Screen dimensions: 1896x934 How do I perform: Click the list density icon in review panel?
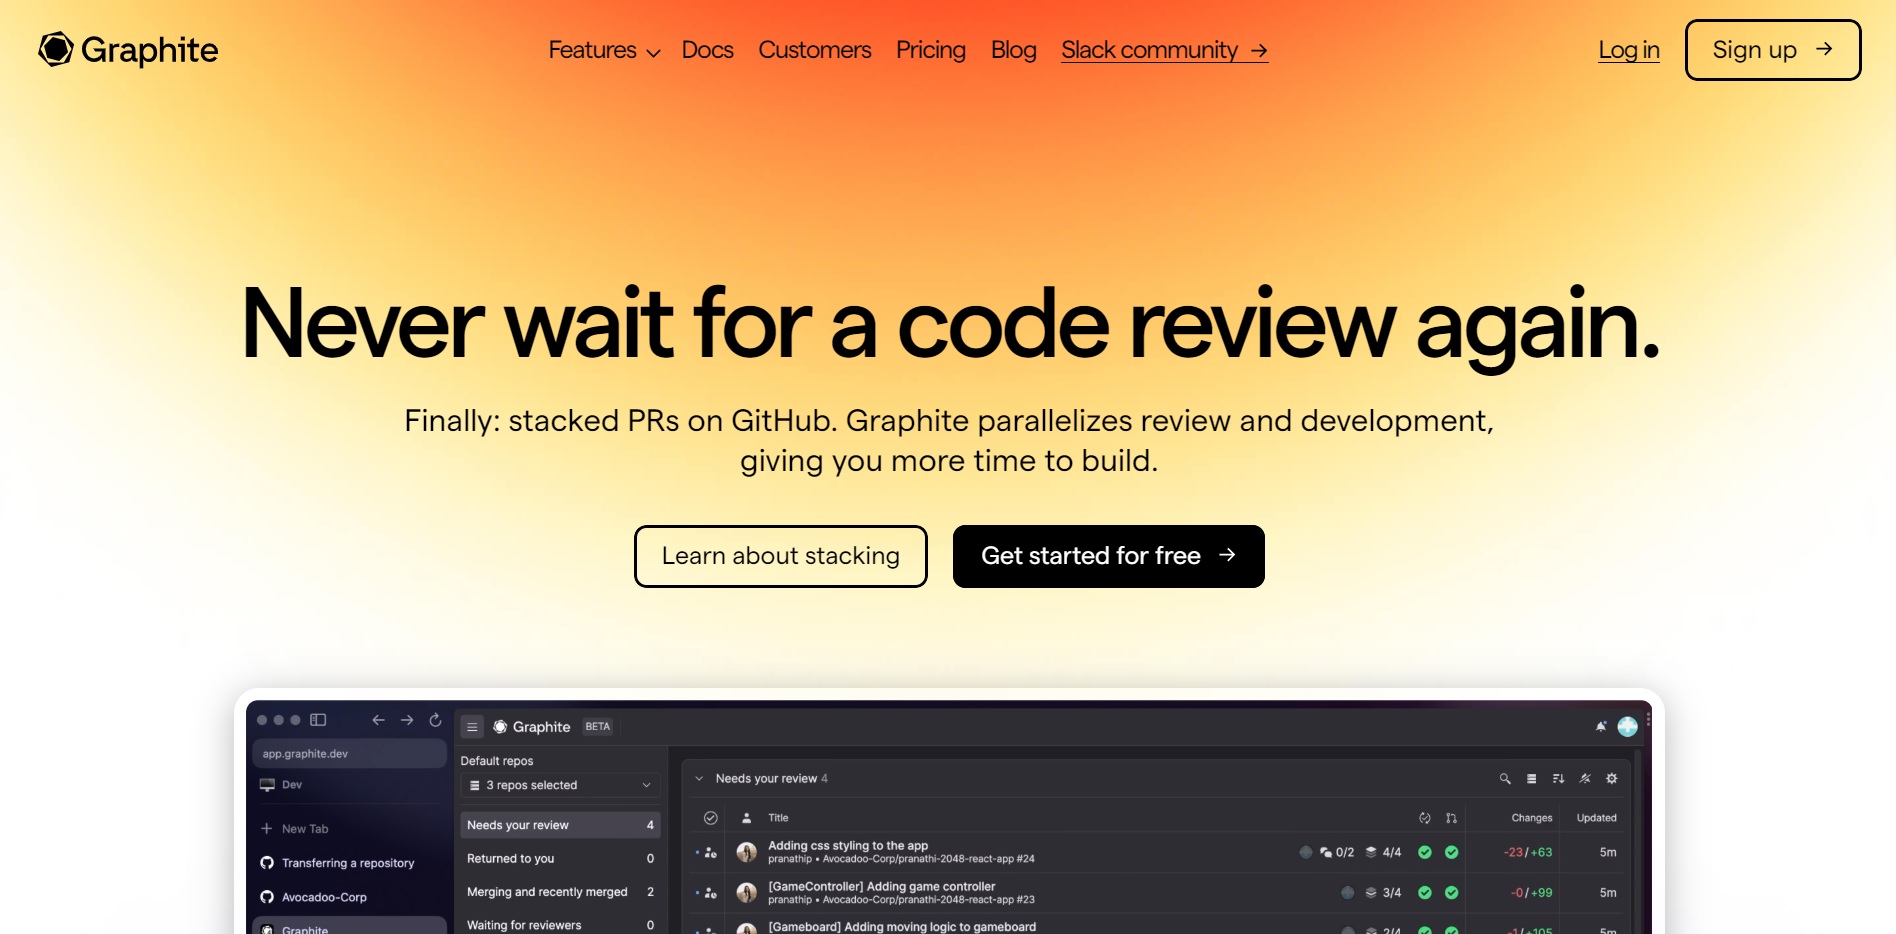(x=1532, y=779)
